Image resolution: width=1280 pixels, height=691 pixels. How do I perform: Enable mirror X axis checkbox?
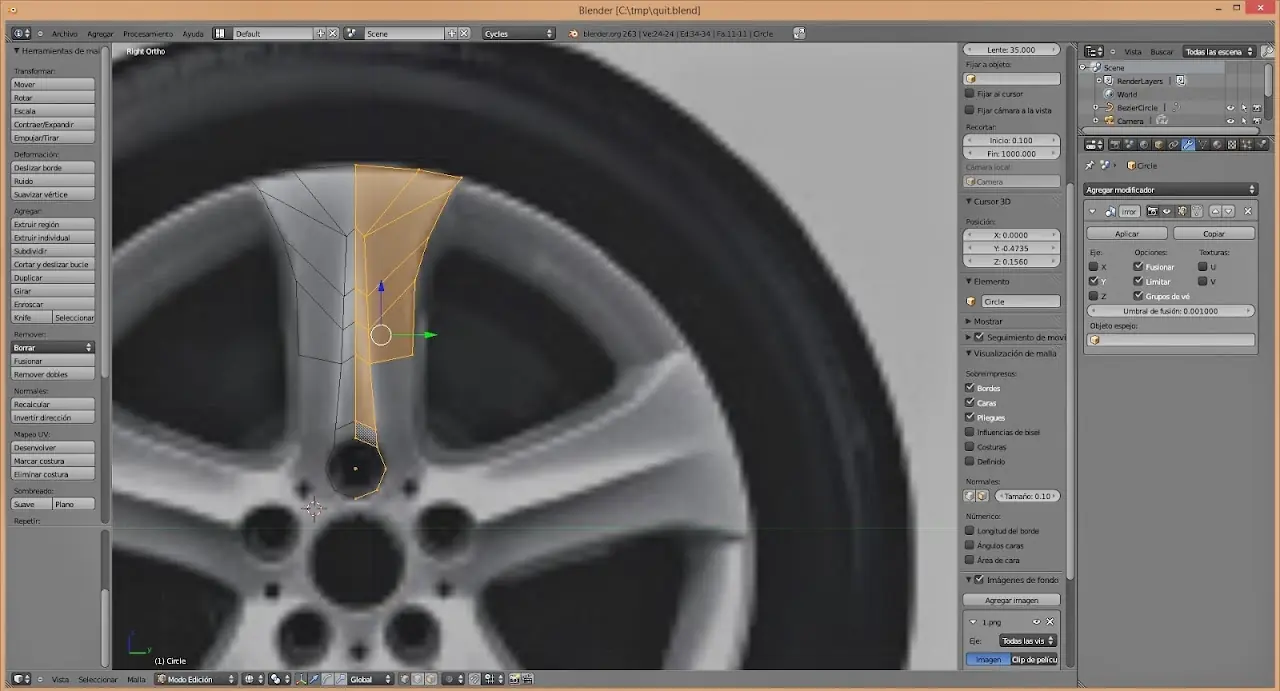(x=1093, y=267)
